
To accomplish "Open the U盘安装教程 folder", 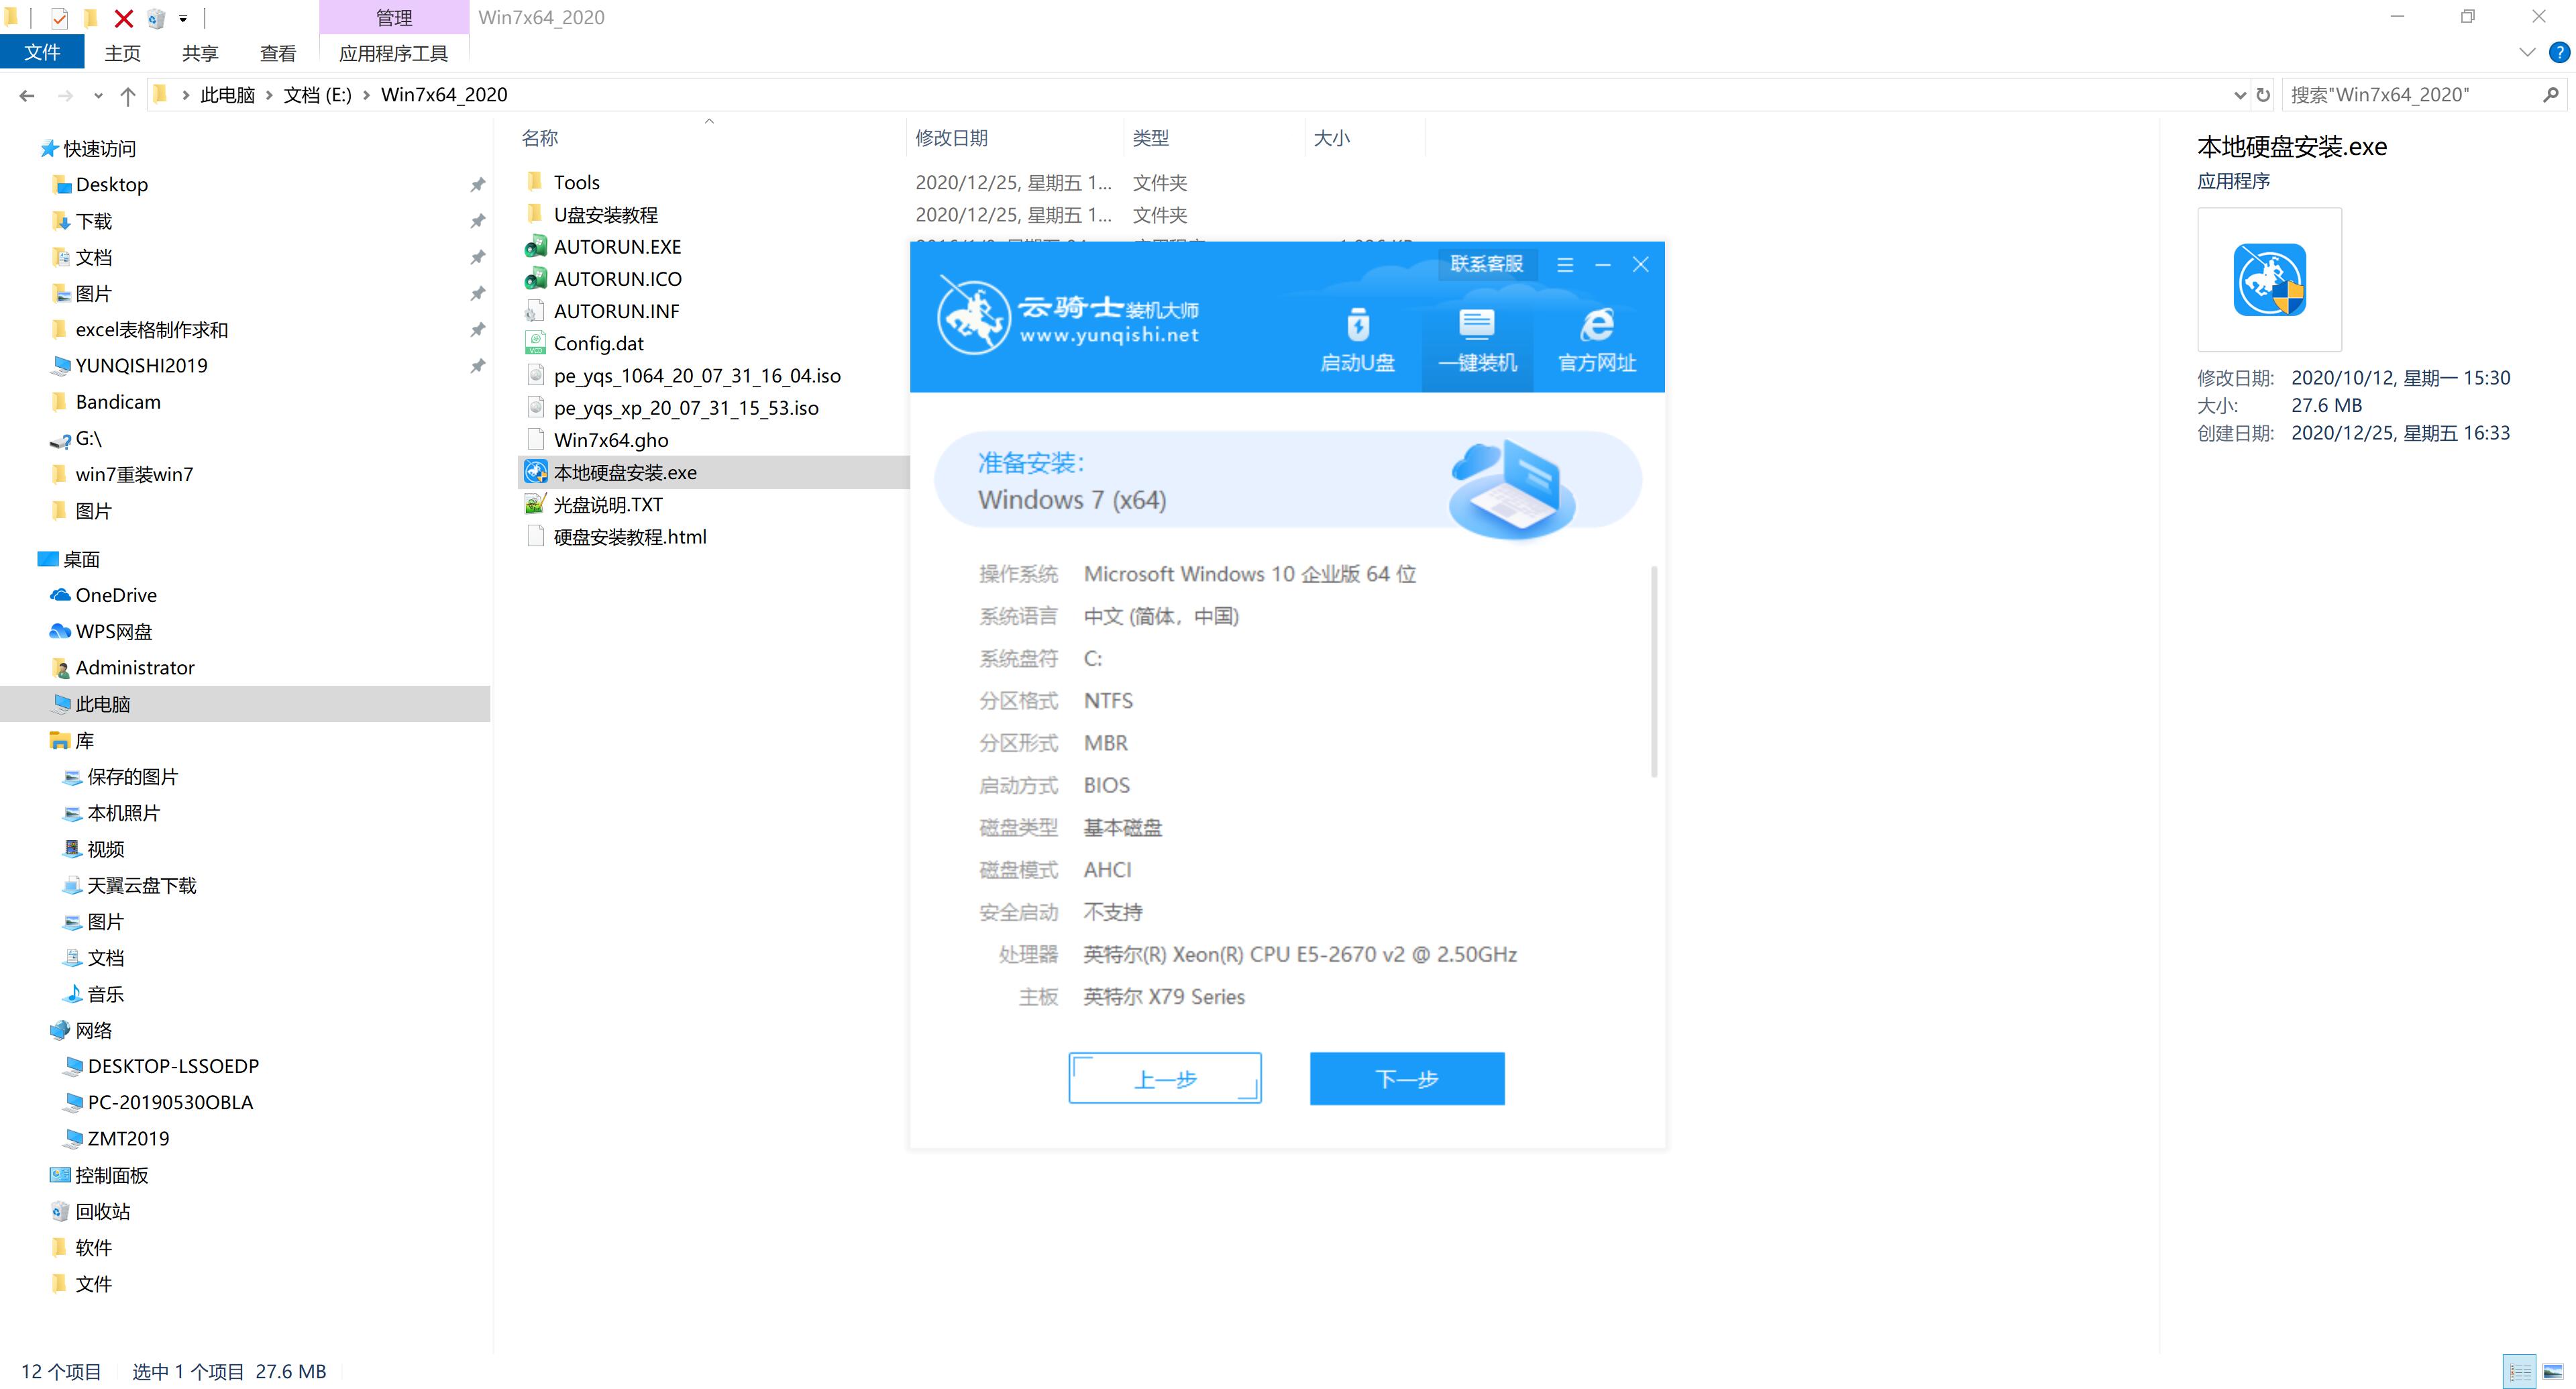I will click(607, 214).
